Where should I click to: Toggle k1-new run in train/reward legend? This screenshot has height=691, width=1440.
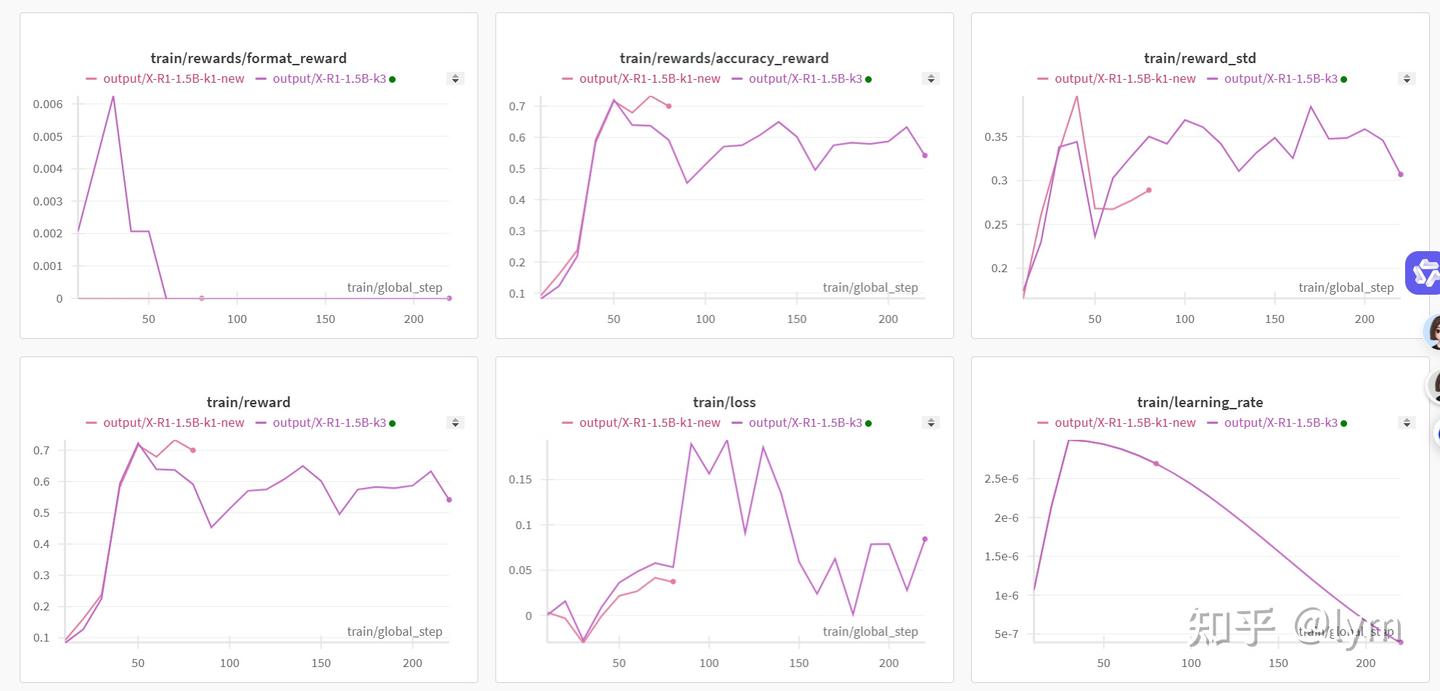(173, 423)
